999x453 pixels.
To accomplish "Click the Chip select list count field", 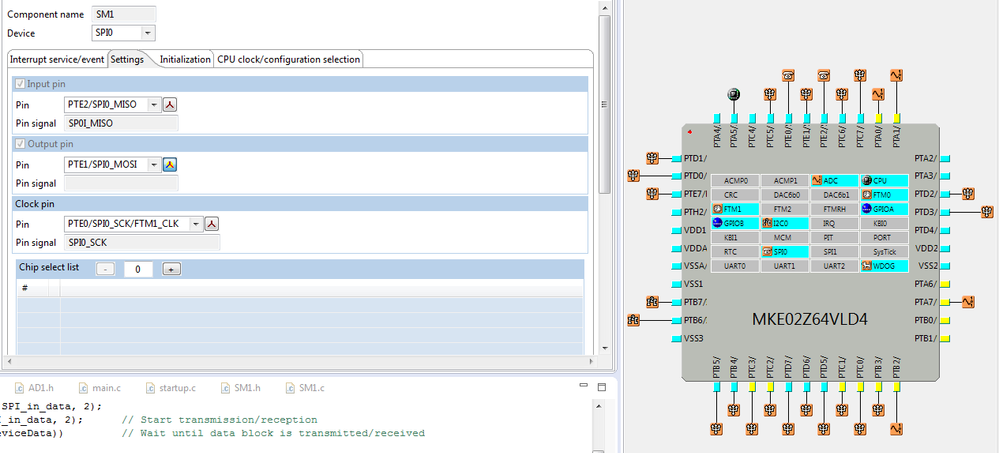I will (138, 270).
